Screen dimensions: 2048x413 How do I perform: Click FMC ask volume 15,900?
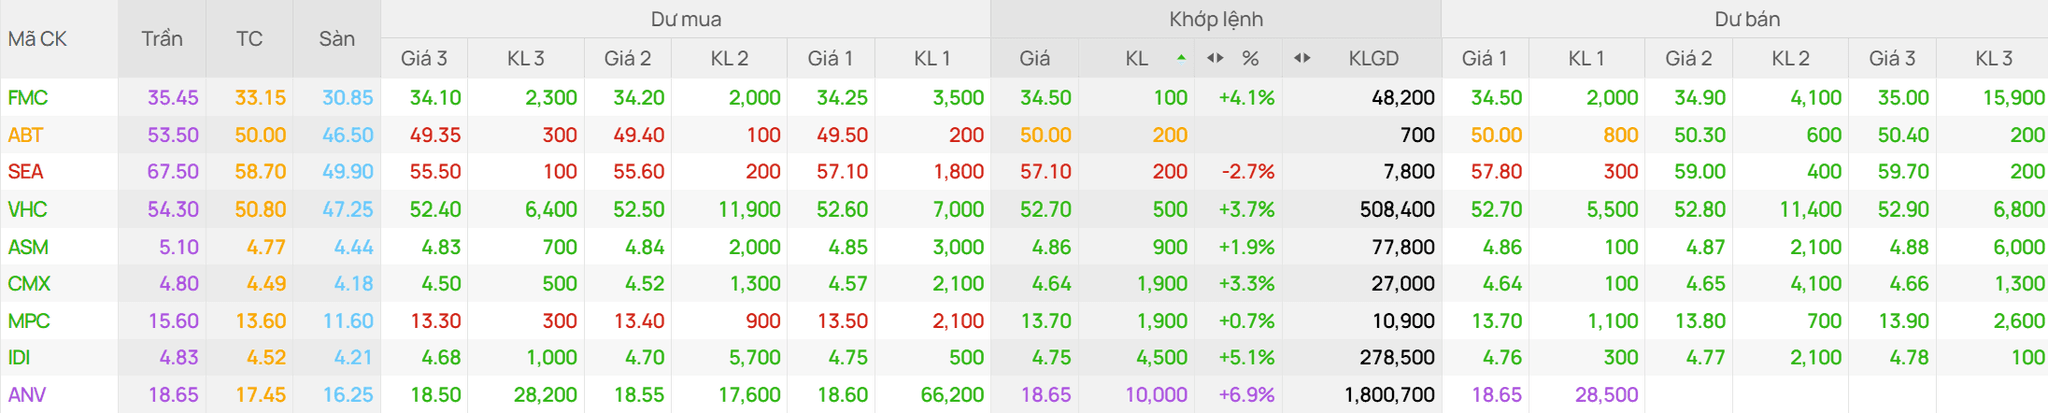coord(2014,98)
